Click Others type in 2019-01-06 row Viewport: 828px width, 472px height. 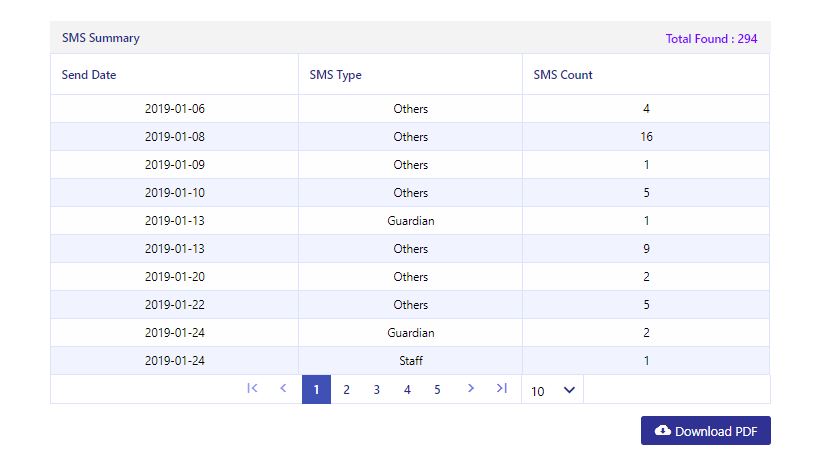(411, 109)
